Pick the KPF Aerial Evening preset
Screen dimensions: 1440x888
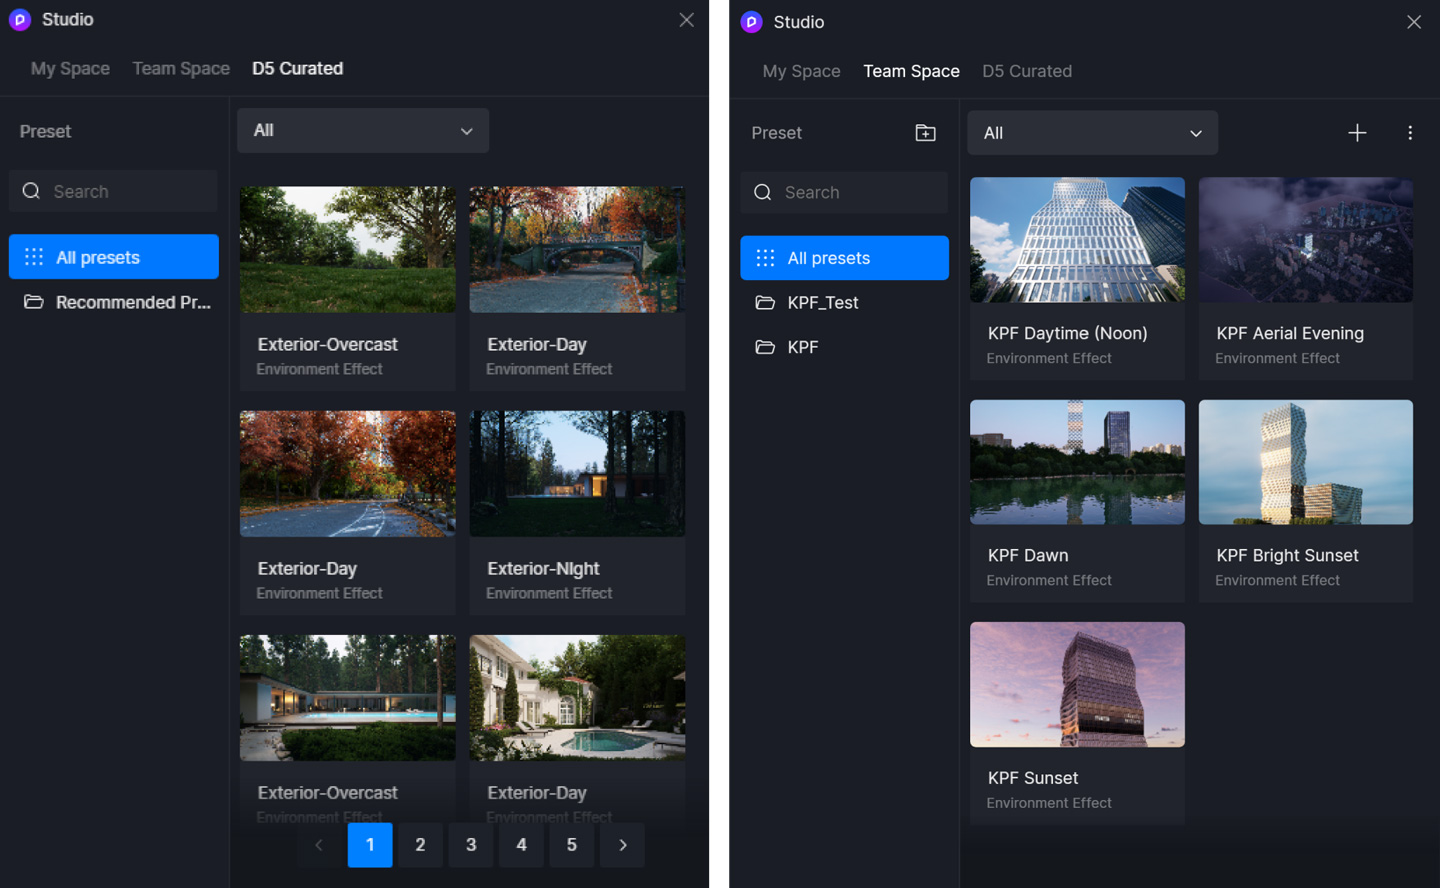coord(1305,240)
